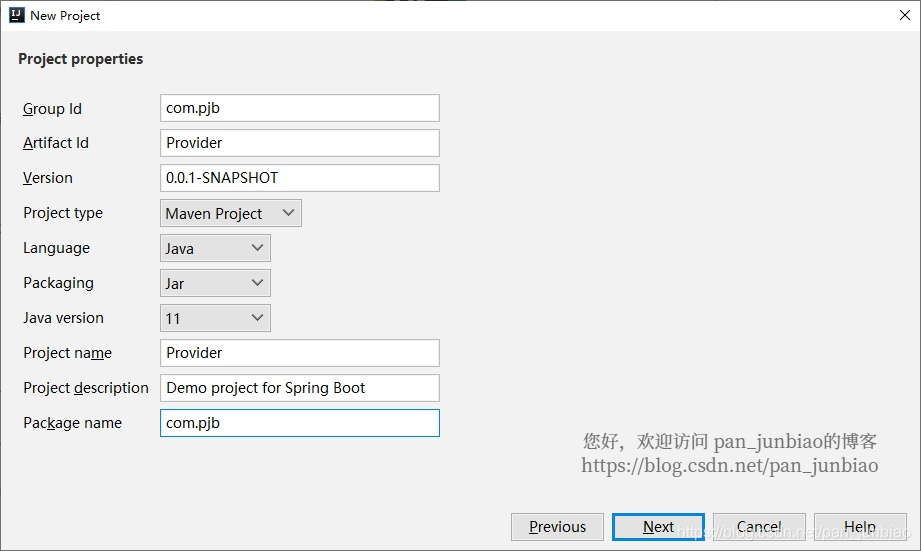Open the Project type dropdown

click(231, 213)
